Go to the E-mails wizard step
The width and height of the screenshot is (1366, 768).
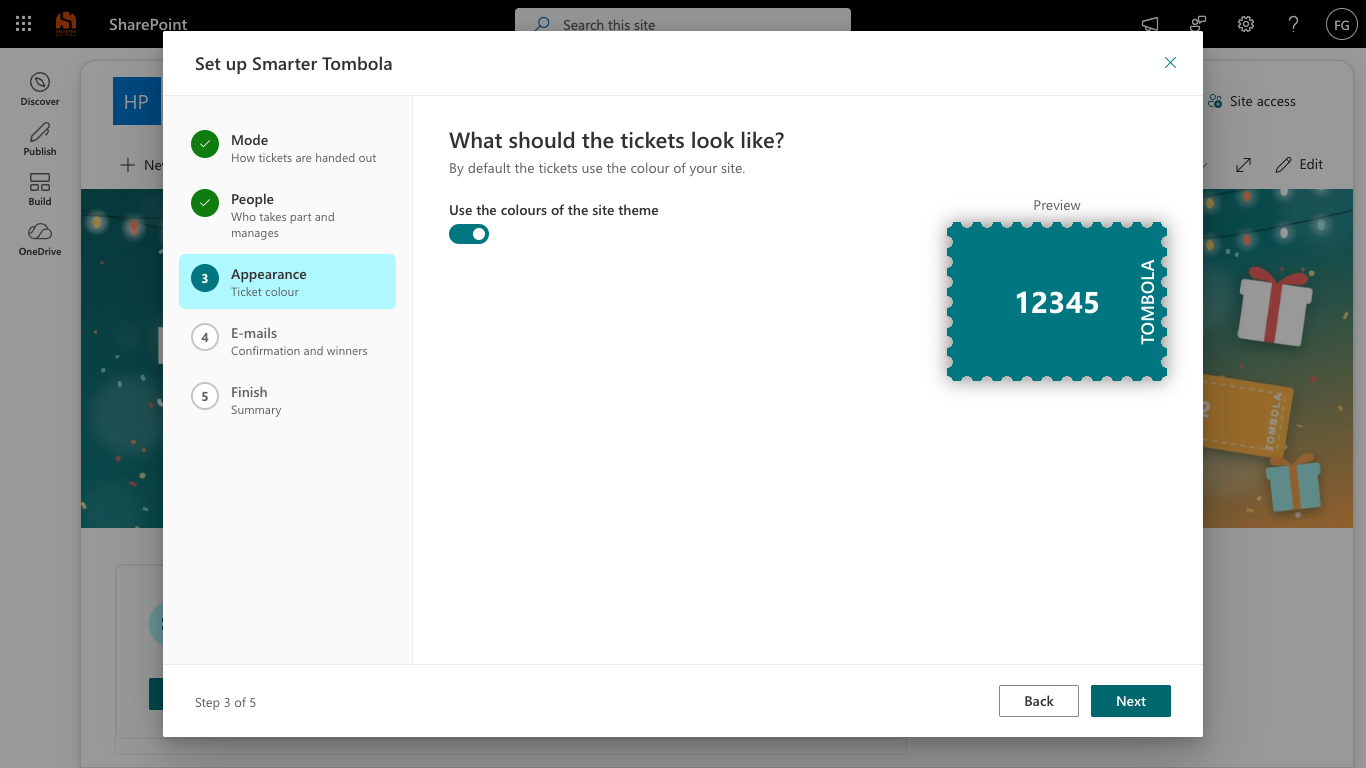coord(287,341)
